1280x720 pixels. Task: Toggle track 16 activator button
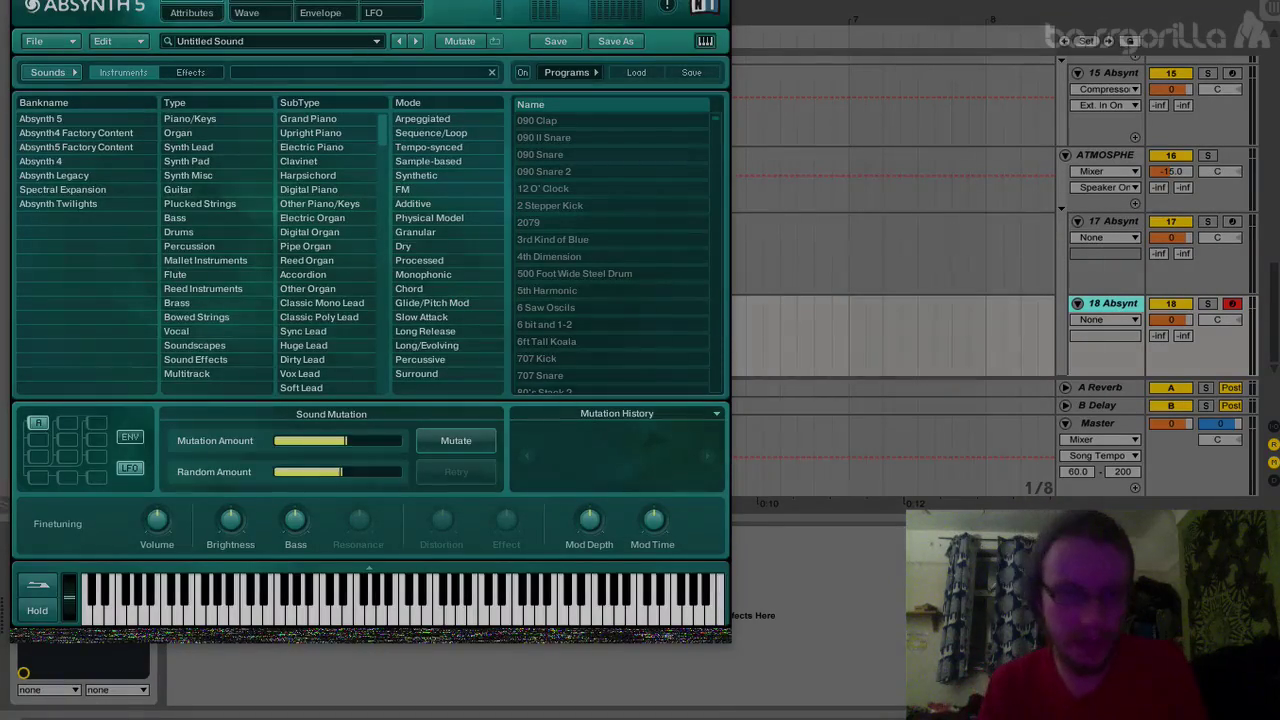1171,155
